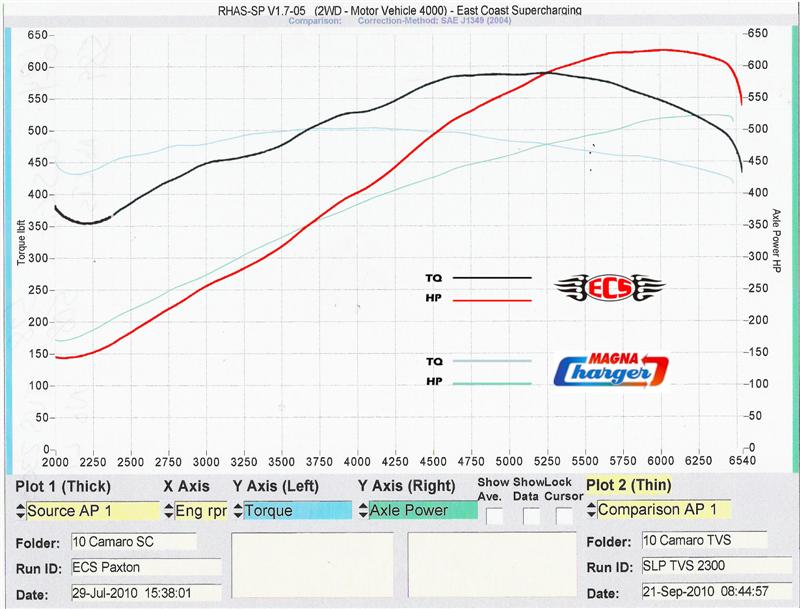
Task: Click the stepper arrows beside Source AP 1
Action: click(20, 511)
